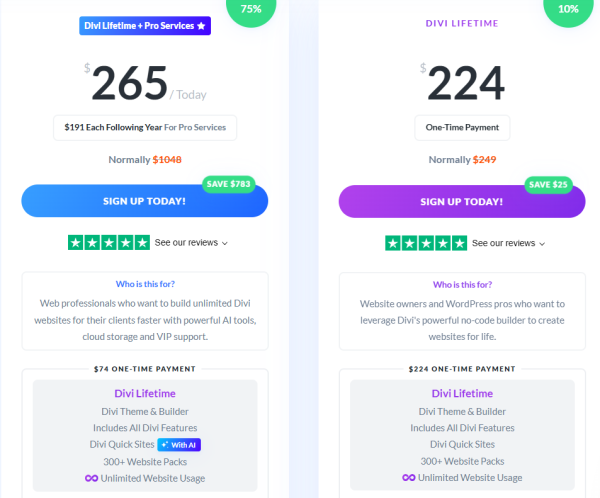Click the 75% discount circle badge
600x498 pixels.
click(x=251, y=9)
